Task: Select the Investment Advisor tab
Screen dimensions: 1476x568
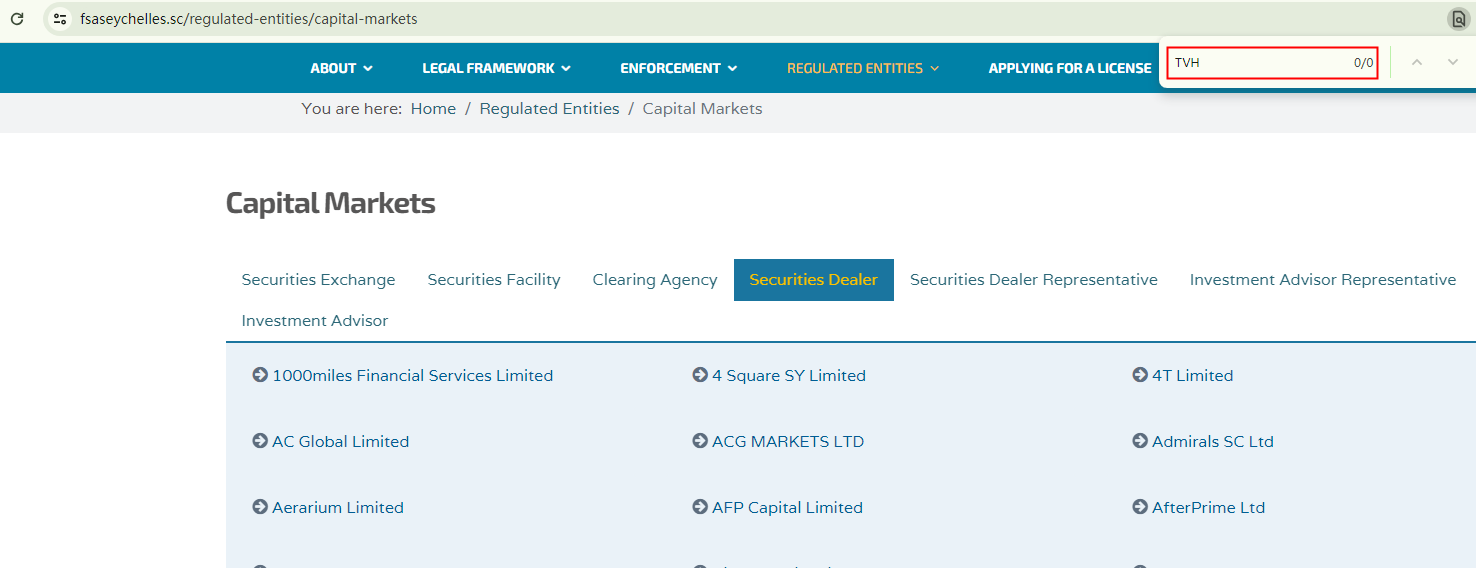Action: (x=314, y=321)
